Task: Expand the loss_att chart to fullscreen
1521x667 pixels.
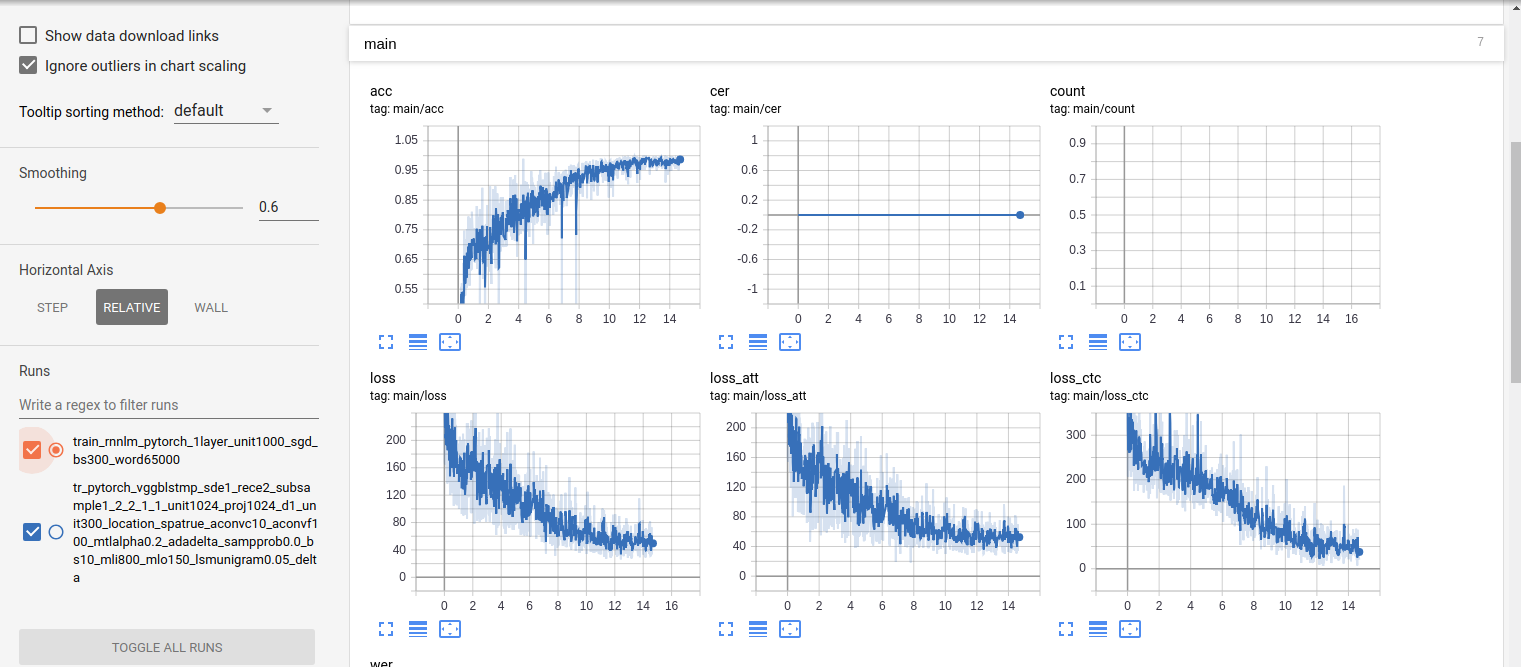Action: pos(726,629)
